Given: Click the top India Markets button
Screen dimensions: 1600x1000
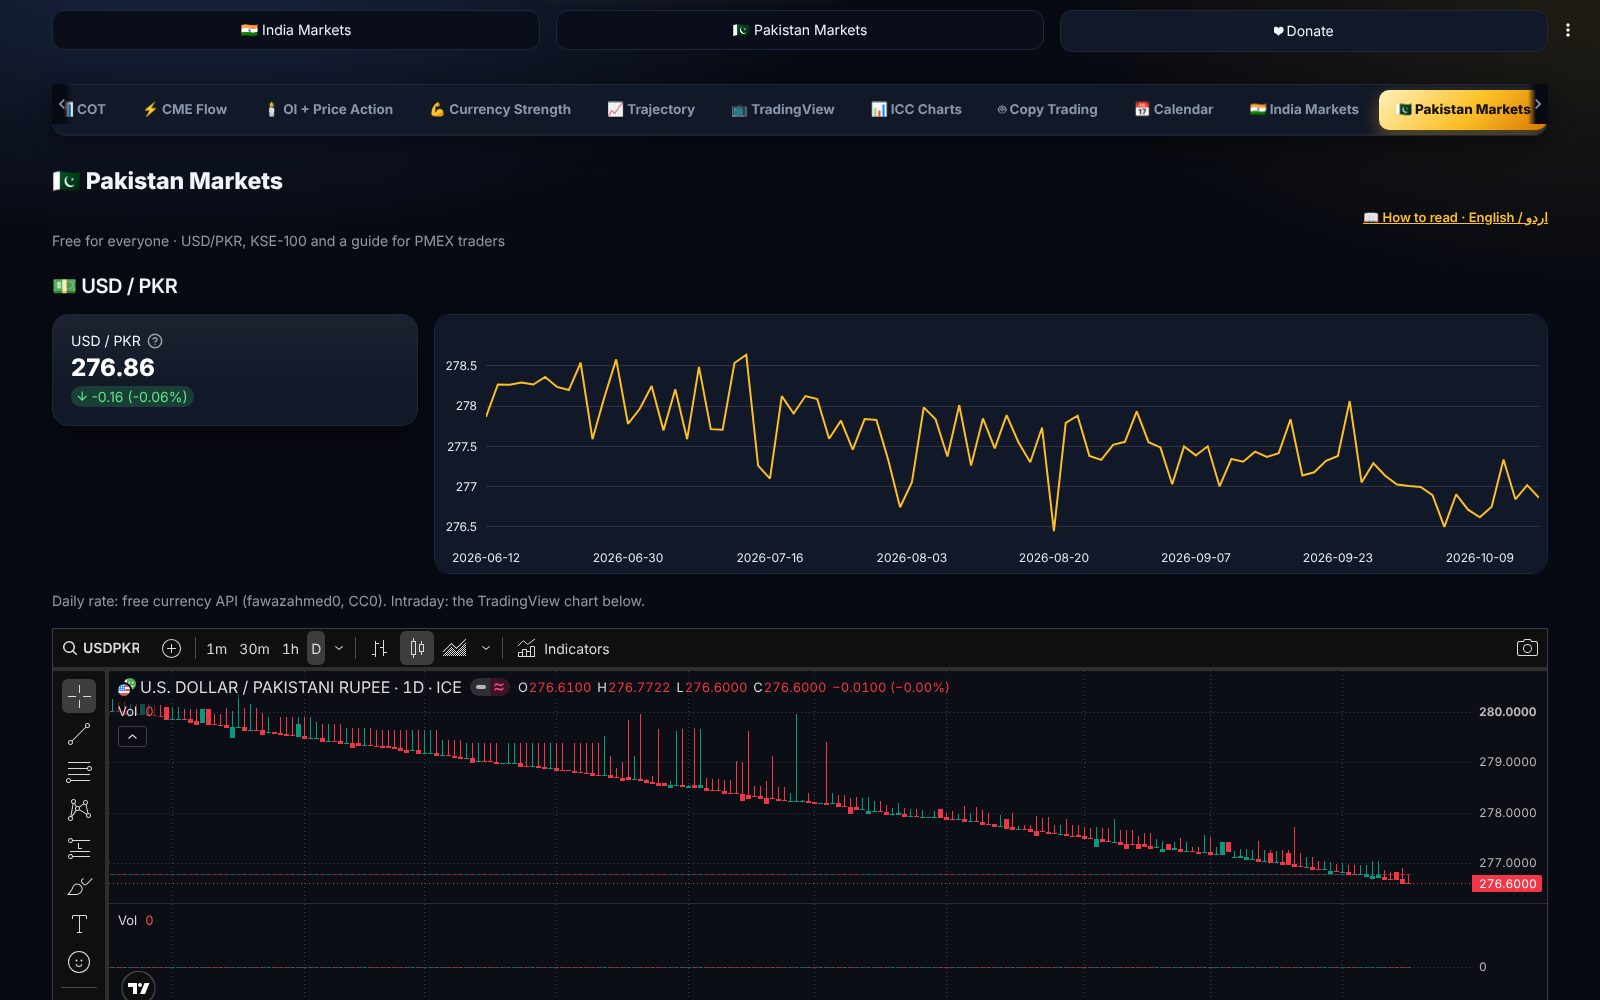Looking at the screenshot, I should click(x=296, y=30).
